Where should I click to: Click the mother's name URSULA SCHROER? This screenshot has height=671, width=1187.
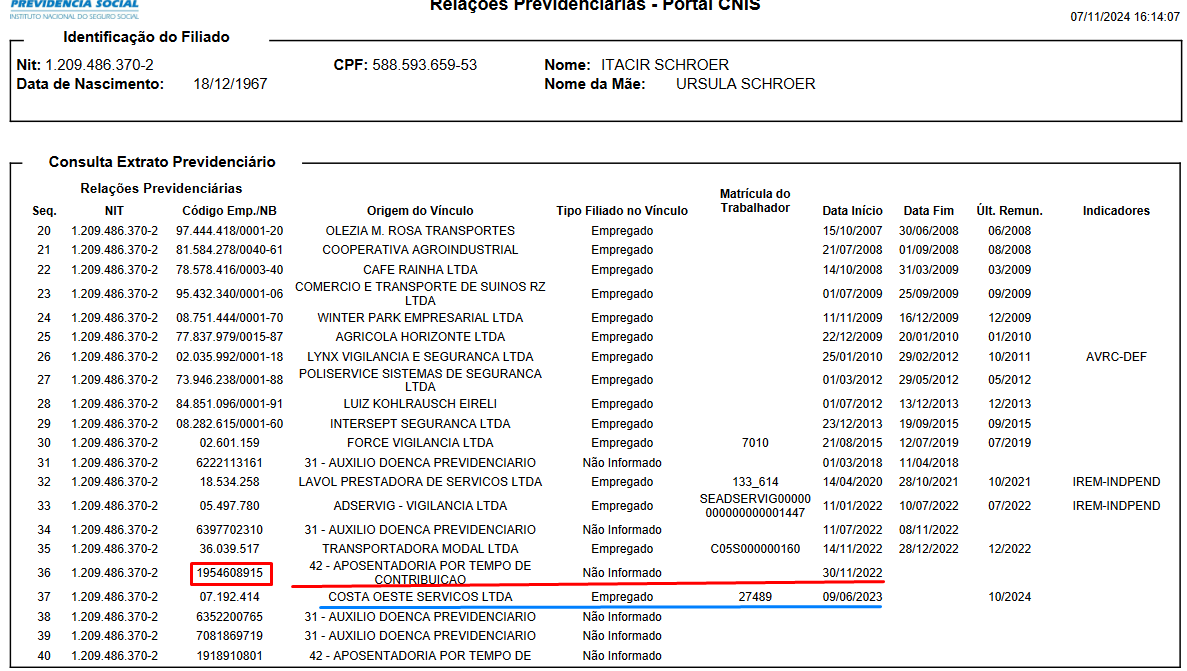coord(746,84)
